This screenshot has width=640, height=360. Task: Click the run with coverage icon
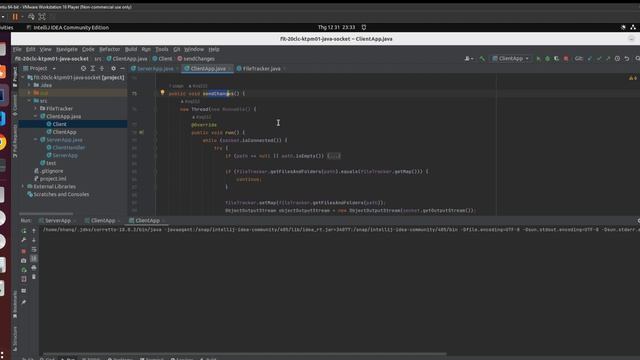[x=556, y=59]
